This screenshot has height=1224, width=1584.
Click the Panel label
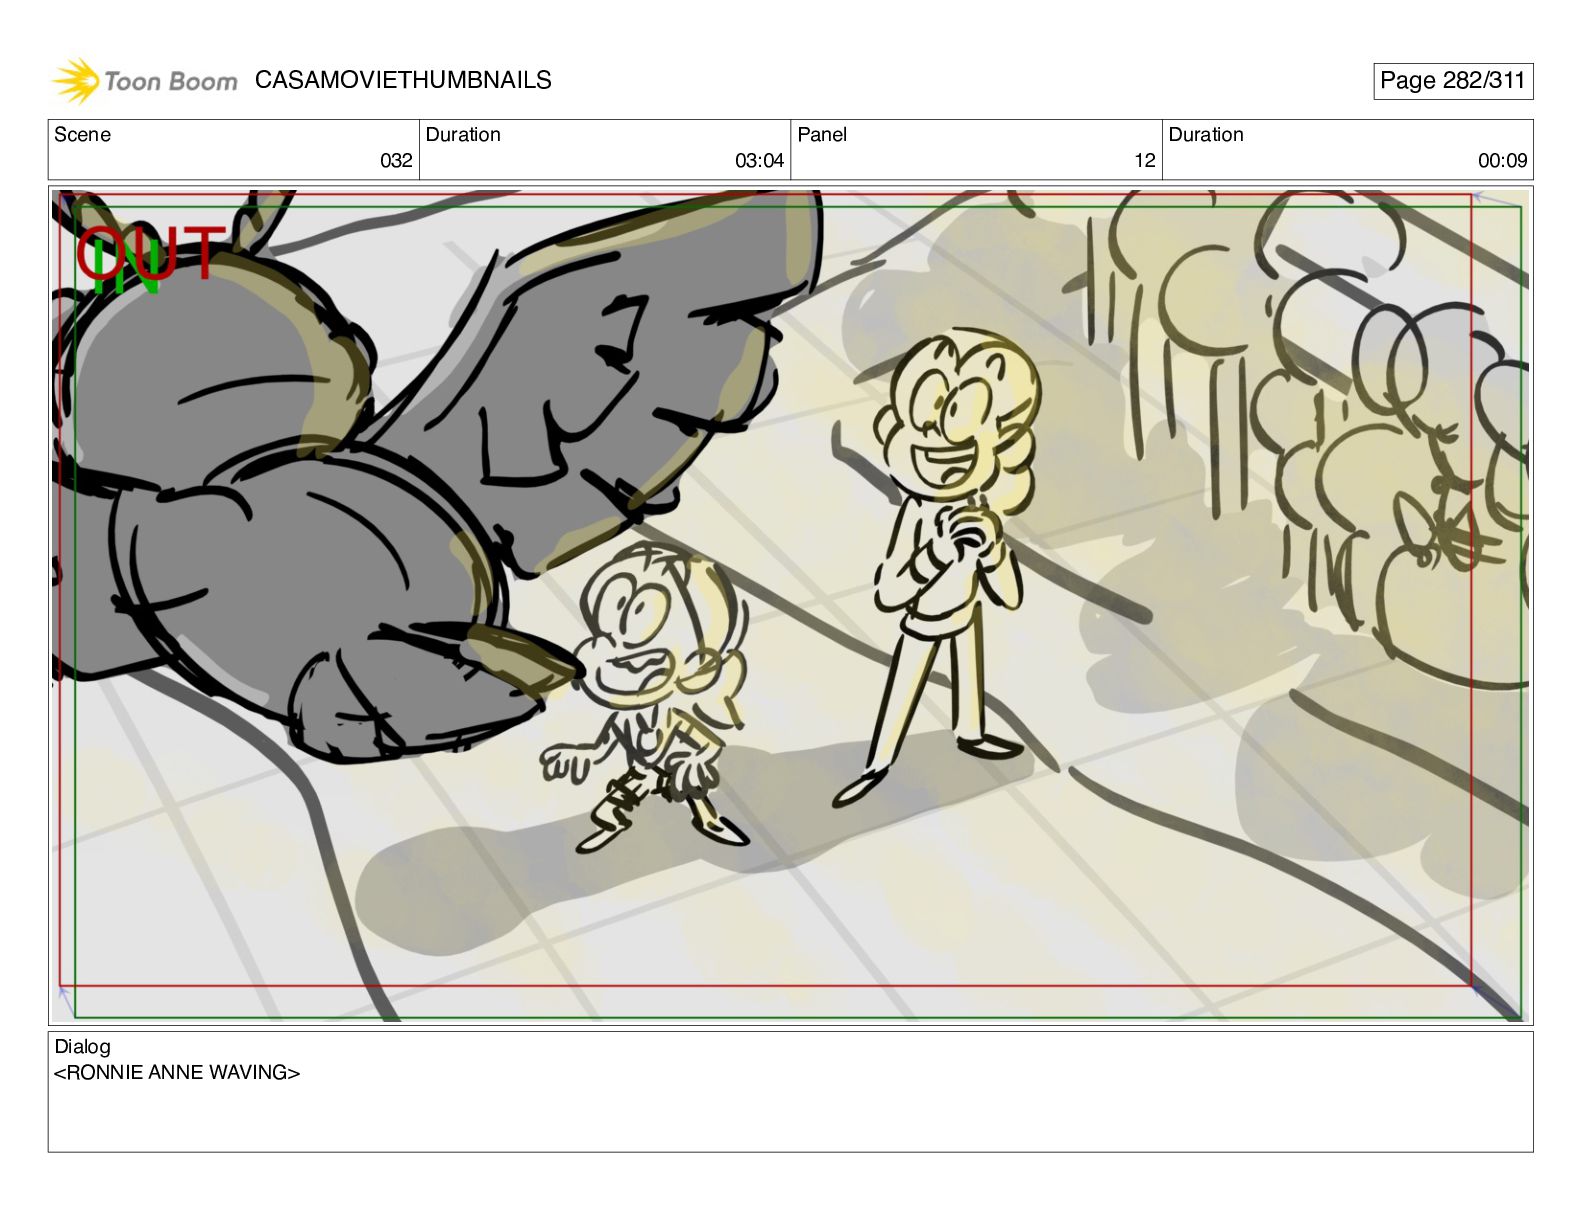[x=822, y=135]
